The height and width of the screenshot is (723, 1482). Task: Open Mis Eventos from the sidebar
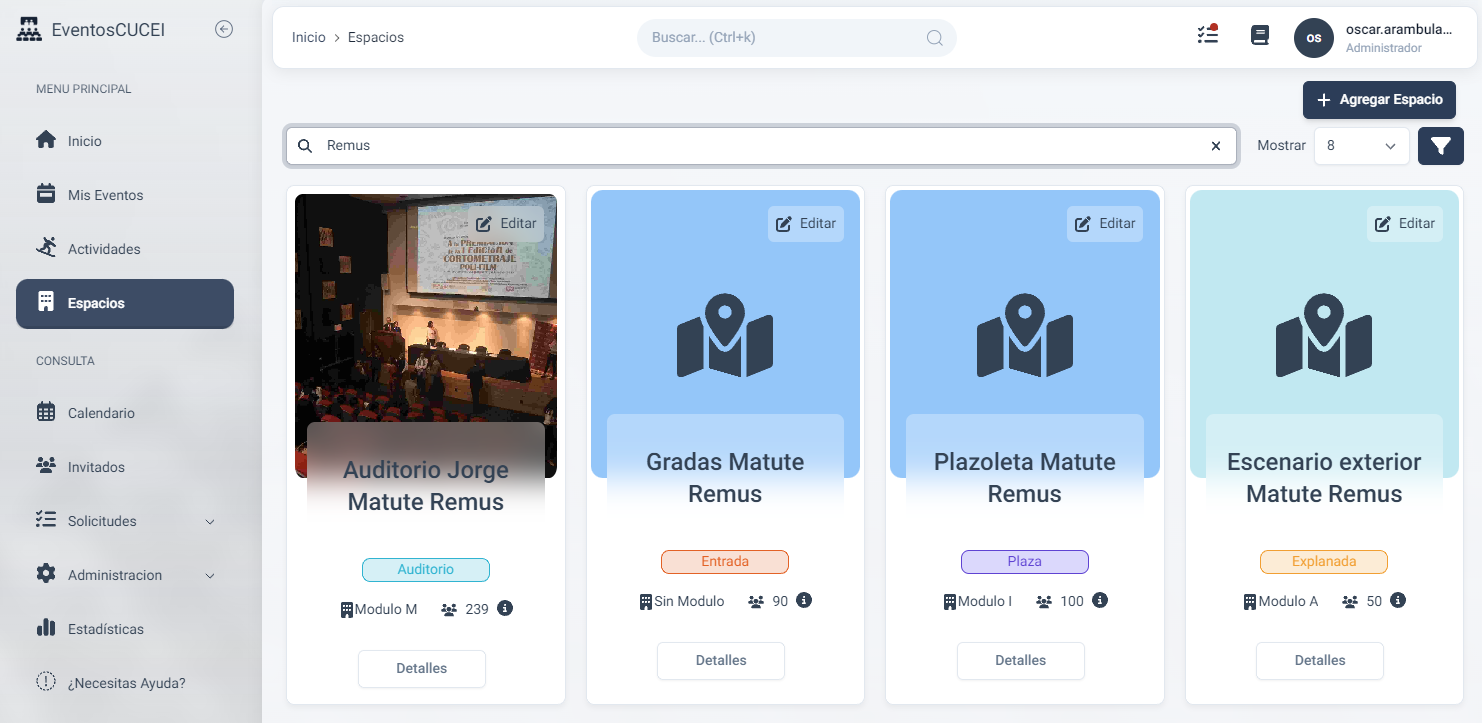point(105,195)
